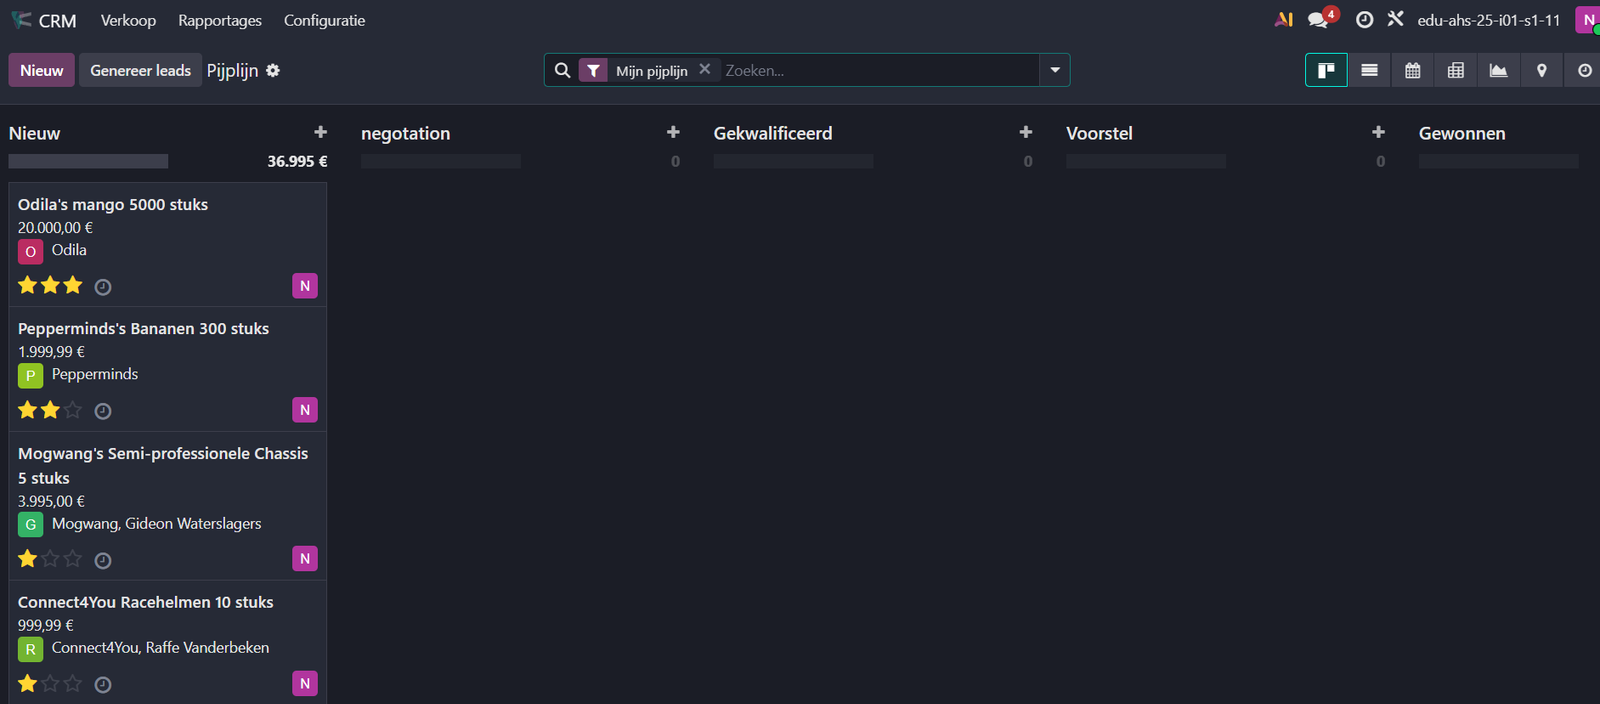
Task: Set third star priority on Pepperminds card
Action: [73, 410]
